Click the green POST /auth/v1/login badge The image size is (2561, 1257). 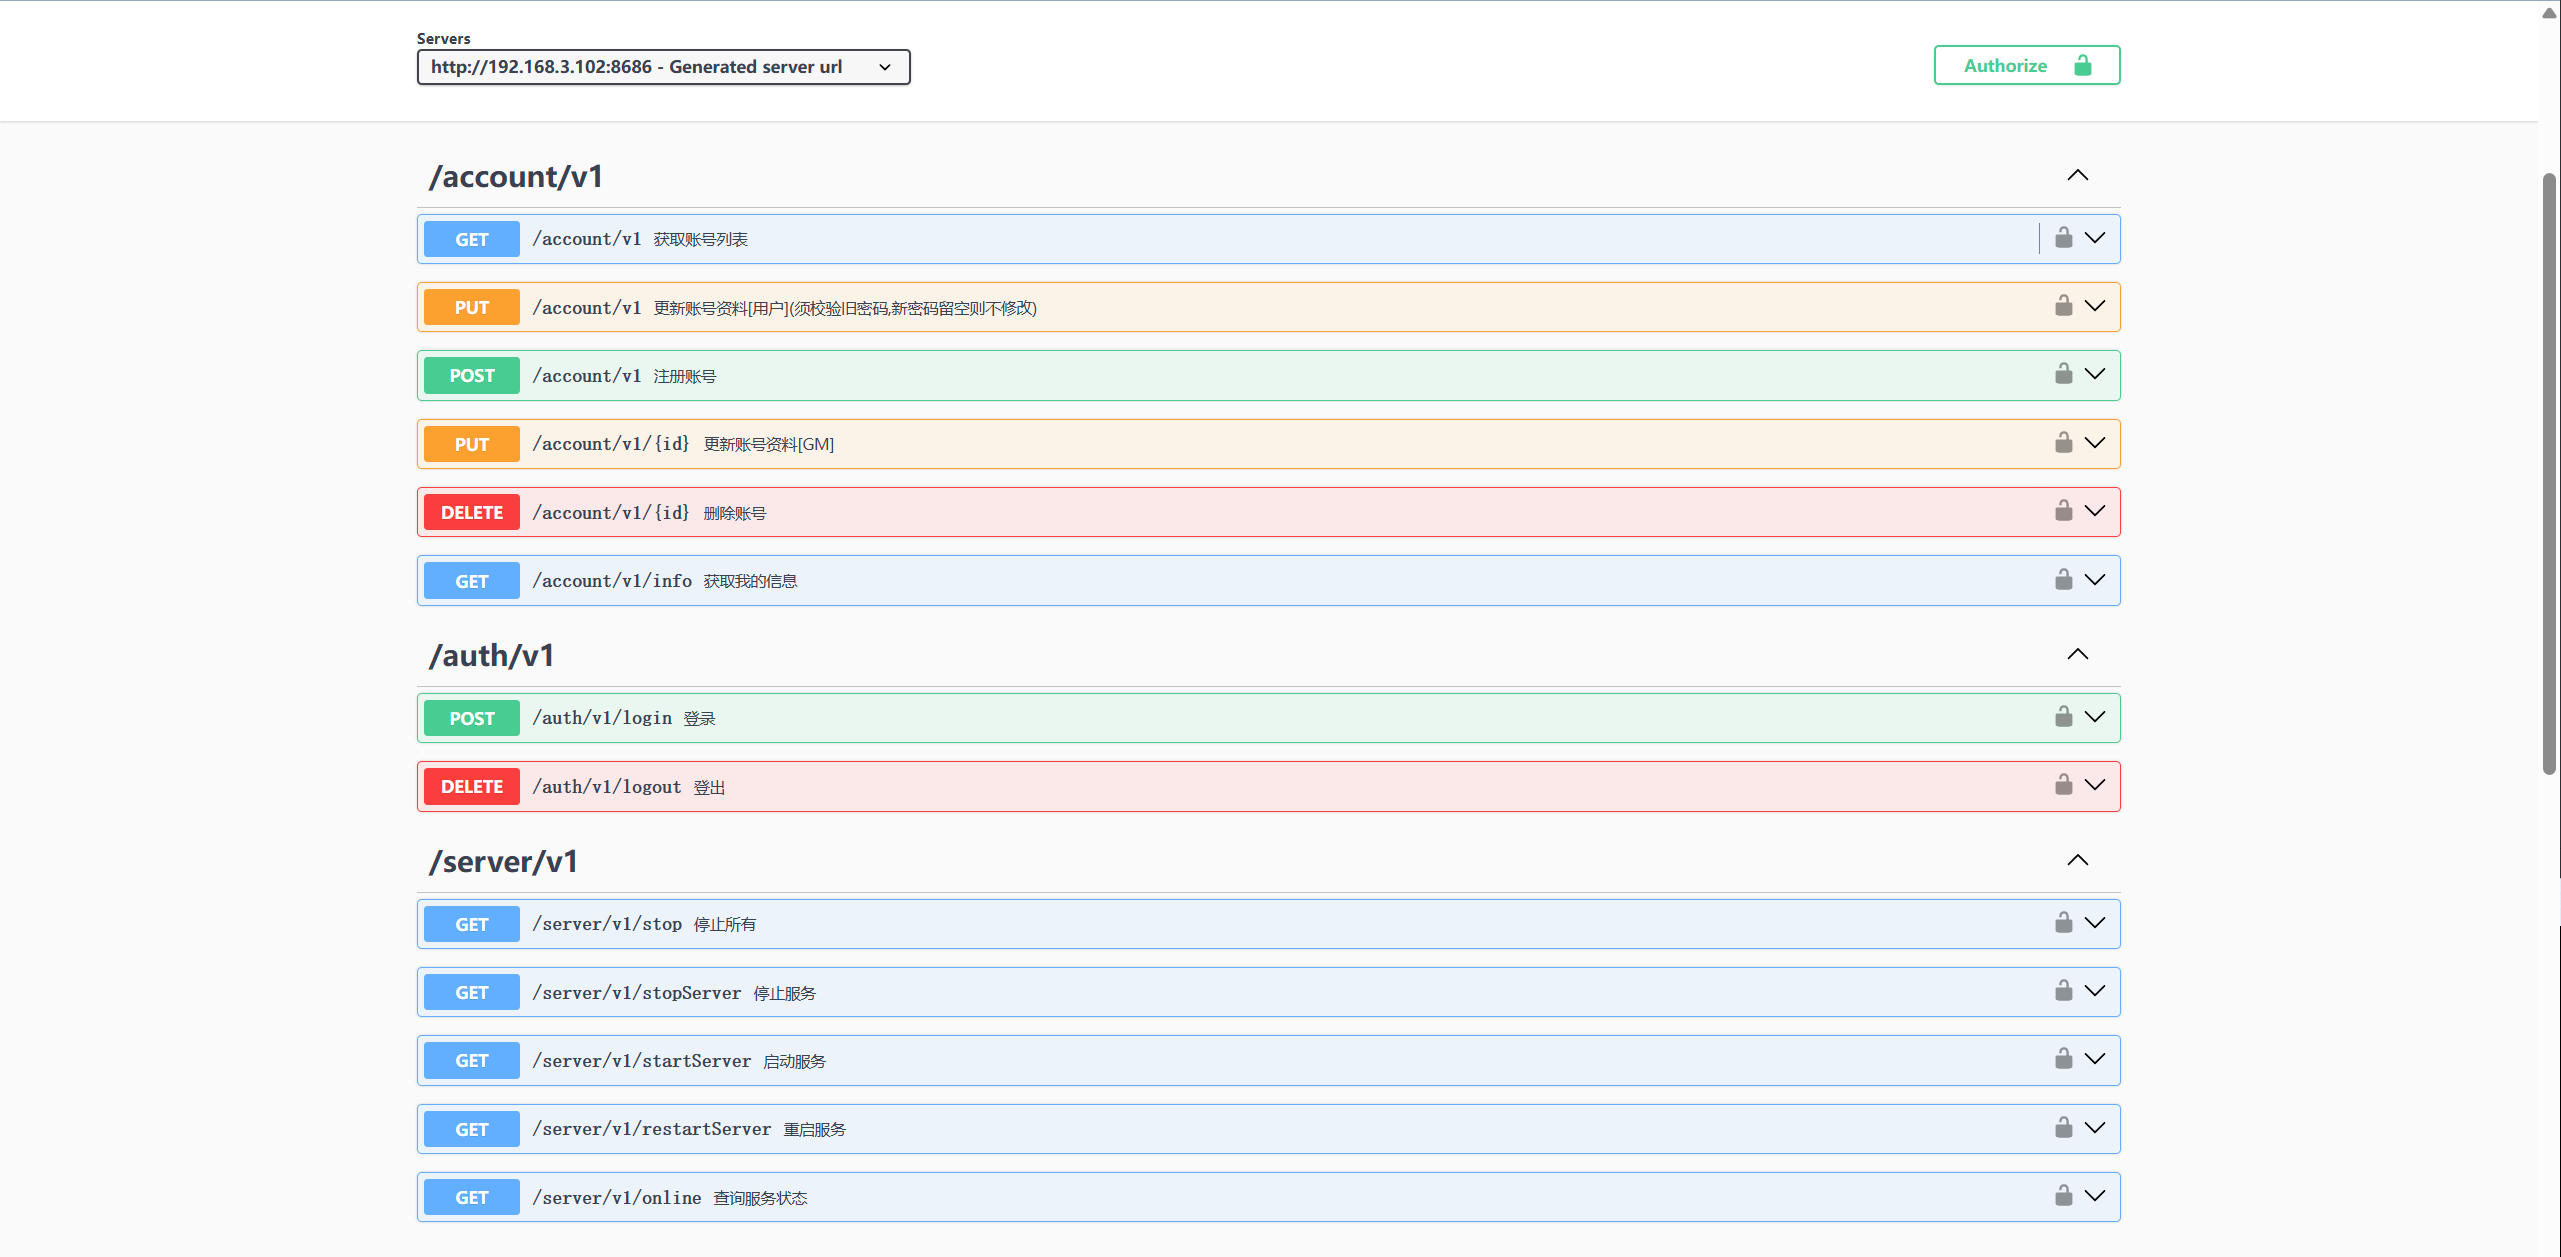tap(471, 718)
